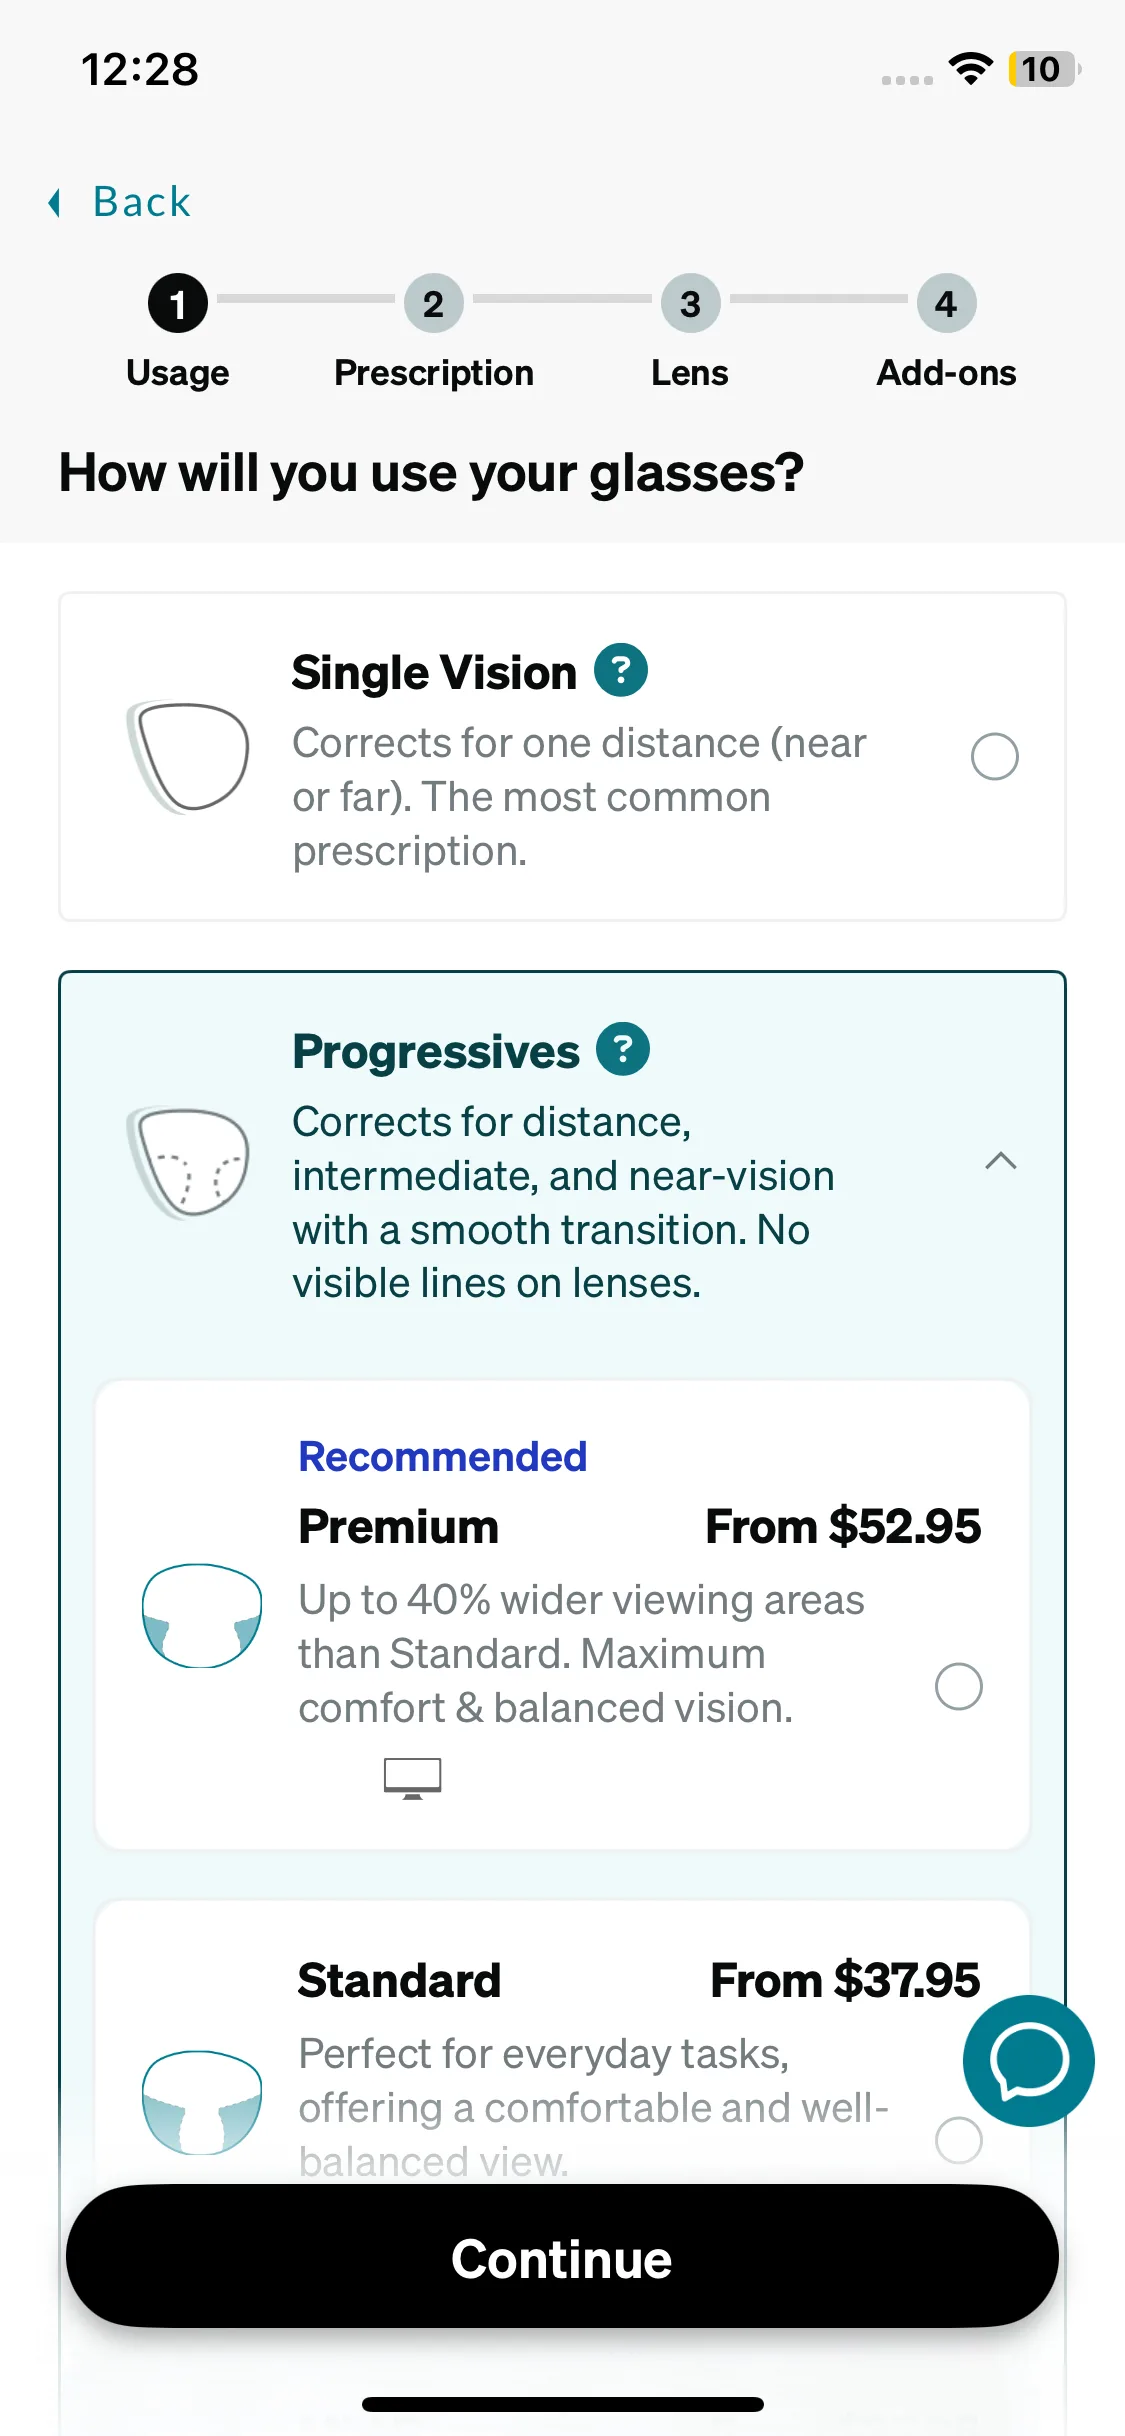
Task: Tap the Single Vision lens illustration
Action: pos(188,757)
